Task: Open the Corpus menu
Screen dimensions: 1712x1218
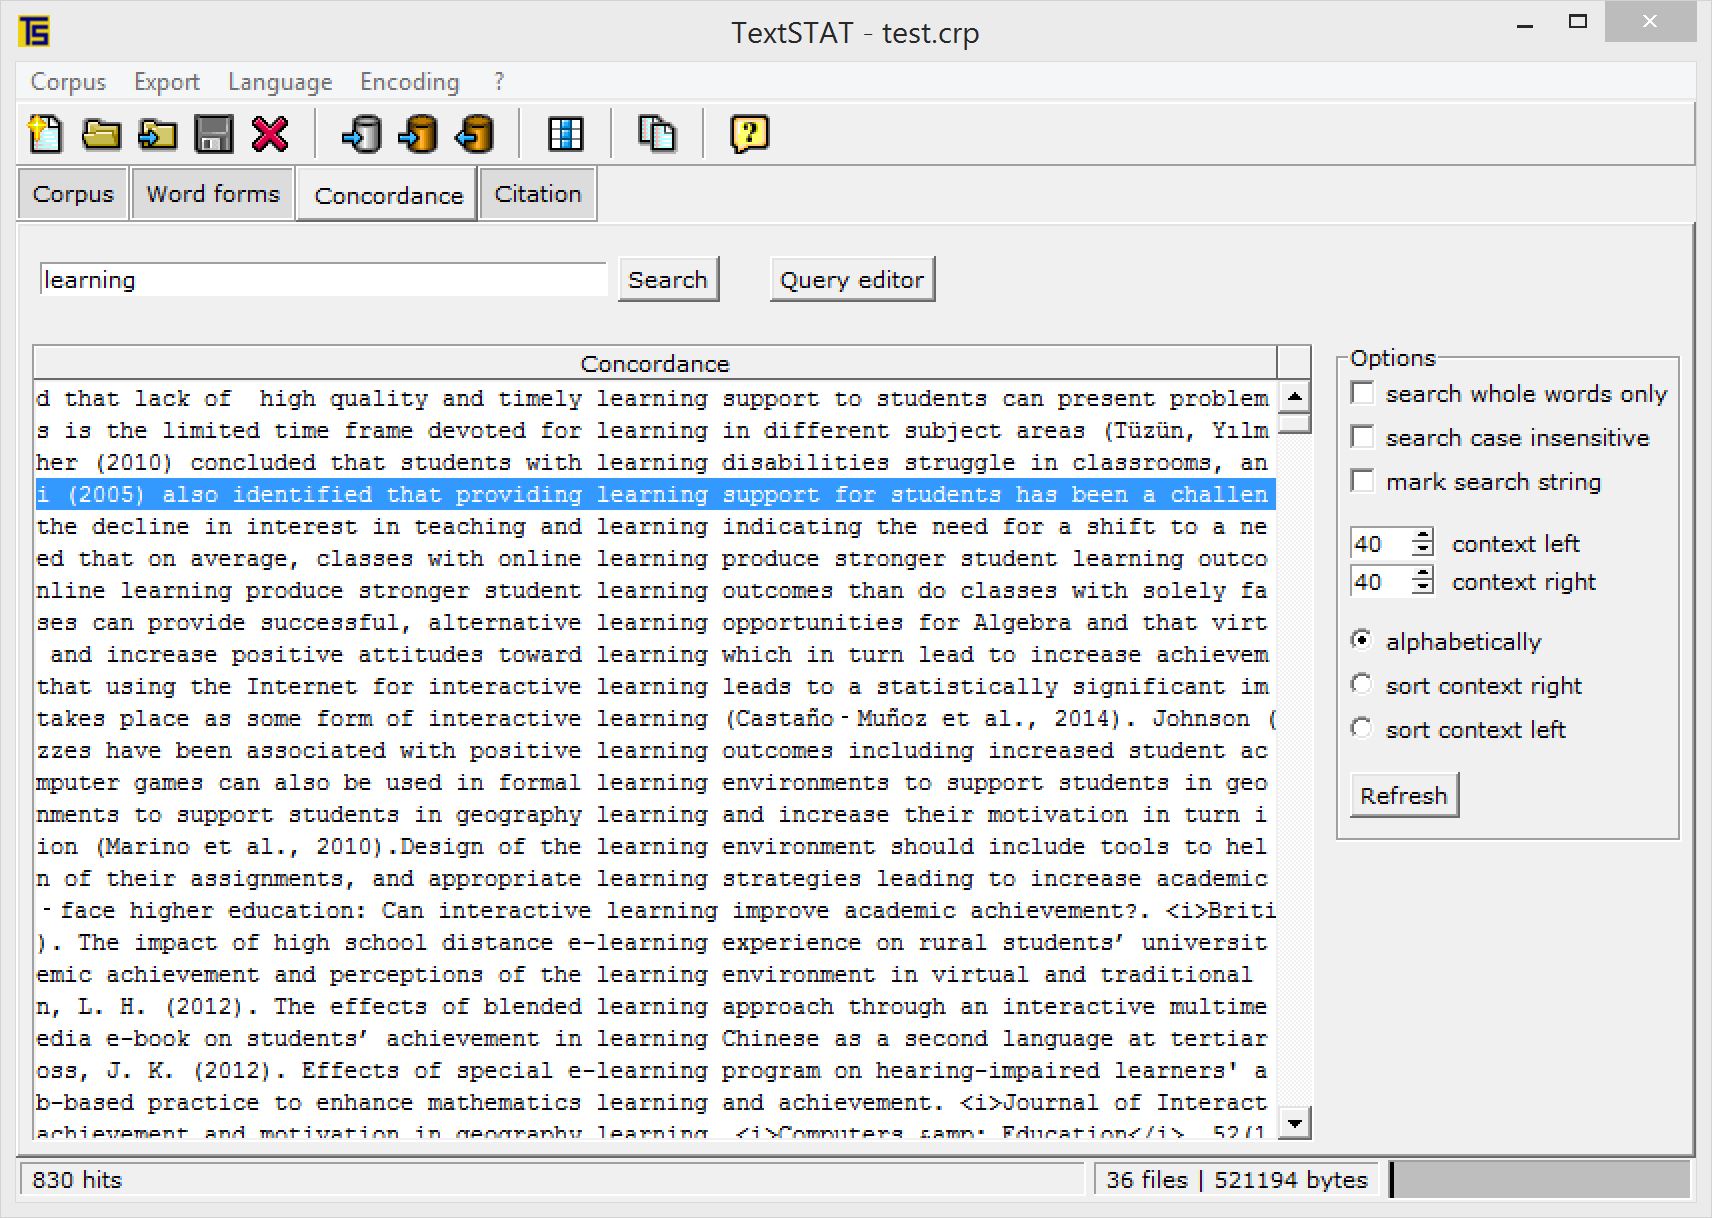Action: 68,82
